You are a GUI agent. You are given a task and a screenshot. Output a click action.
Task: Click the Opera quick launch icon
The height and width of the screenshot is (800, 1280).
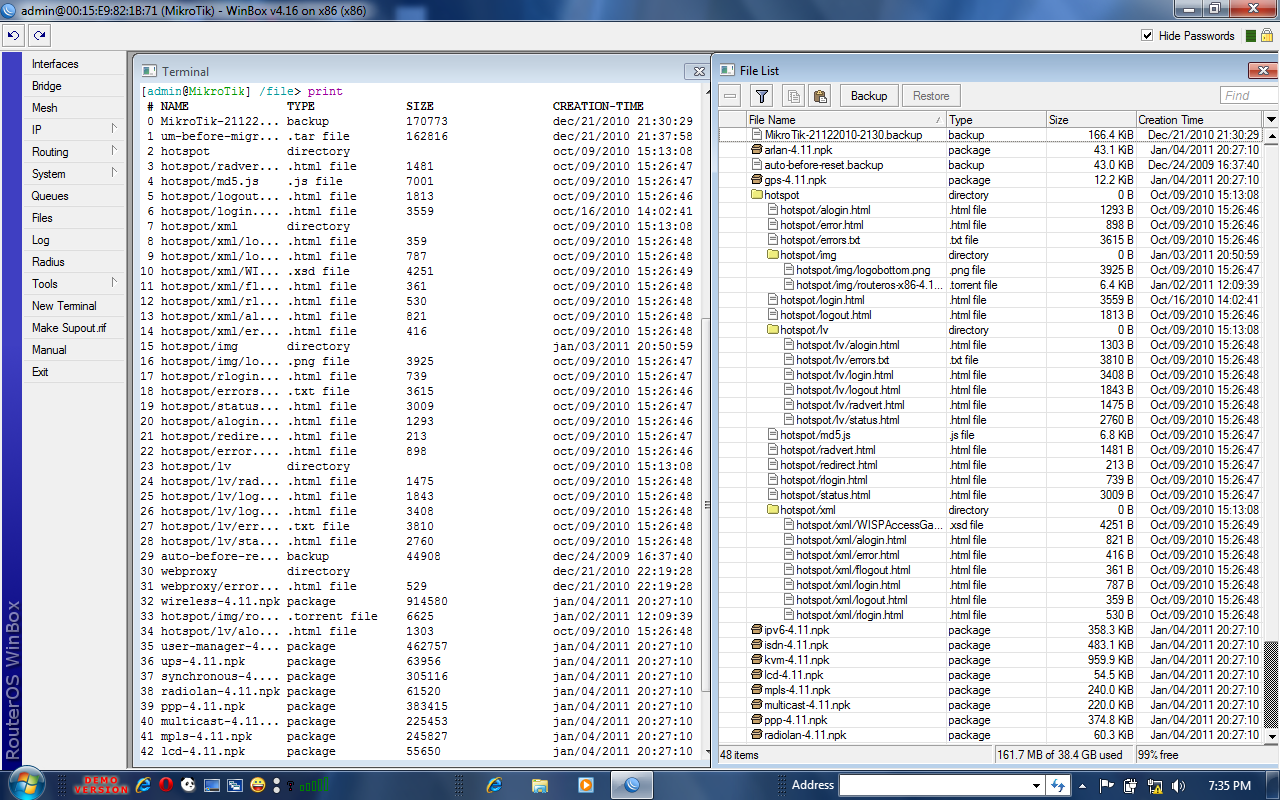165,785
